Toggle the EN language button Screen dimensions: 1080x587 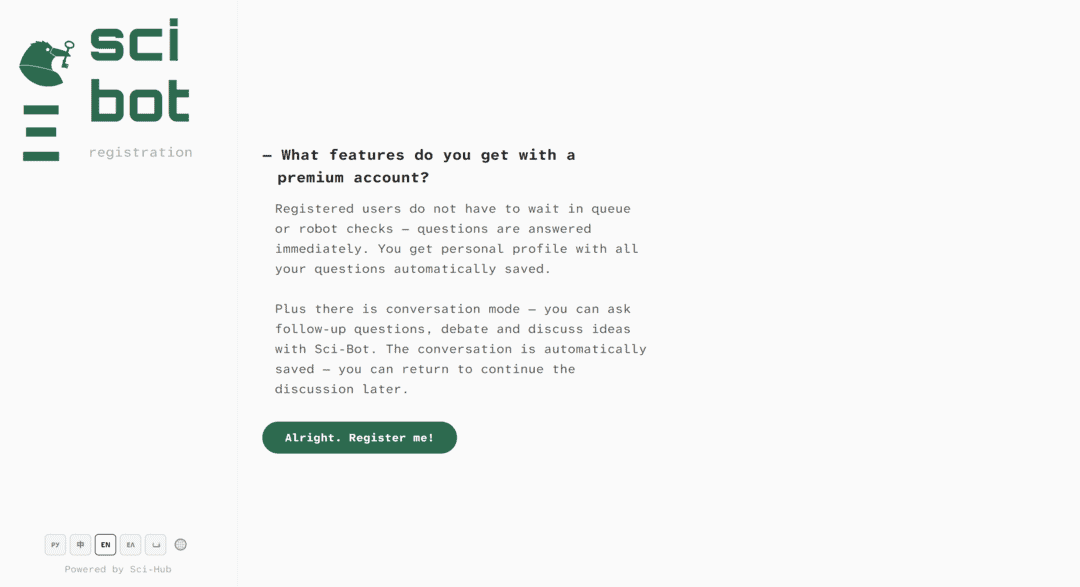[x=105, y=544]
